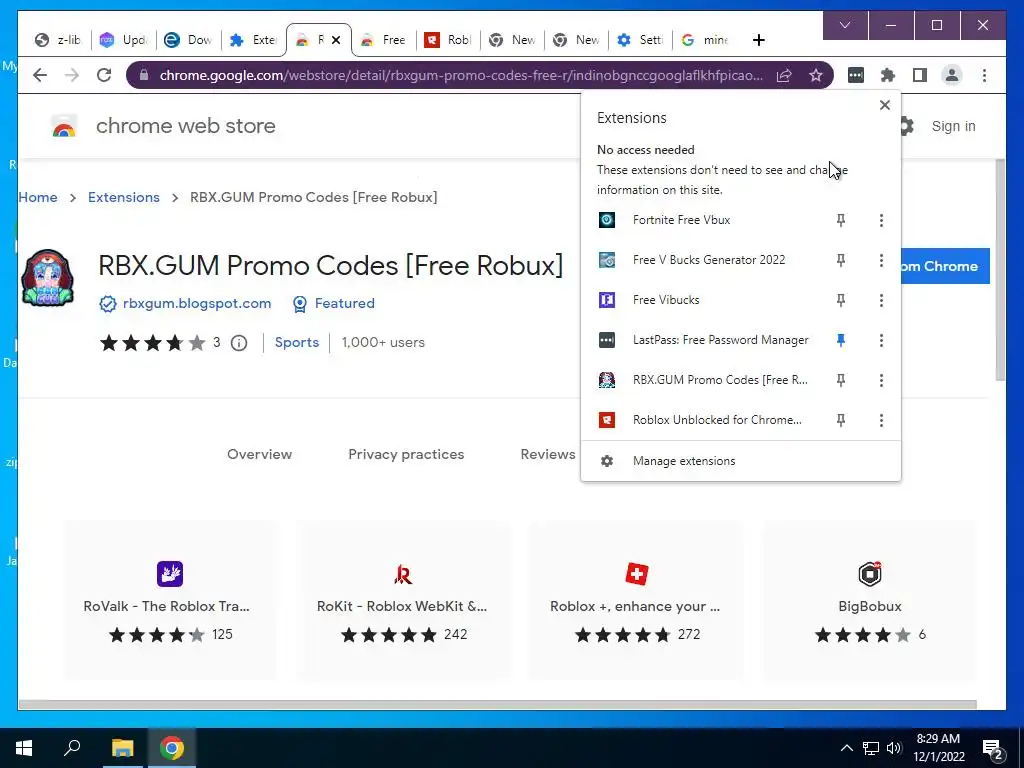1024x768 pixels.
Task: Switch to Reviews section
Action: [x=548, y=455]
